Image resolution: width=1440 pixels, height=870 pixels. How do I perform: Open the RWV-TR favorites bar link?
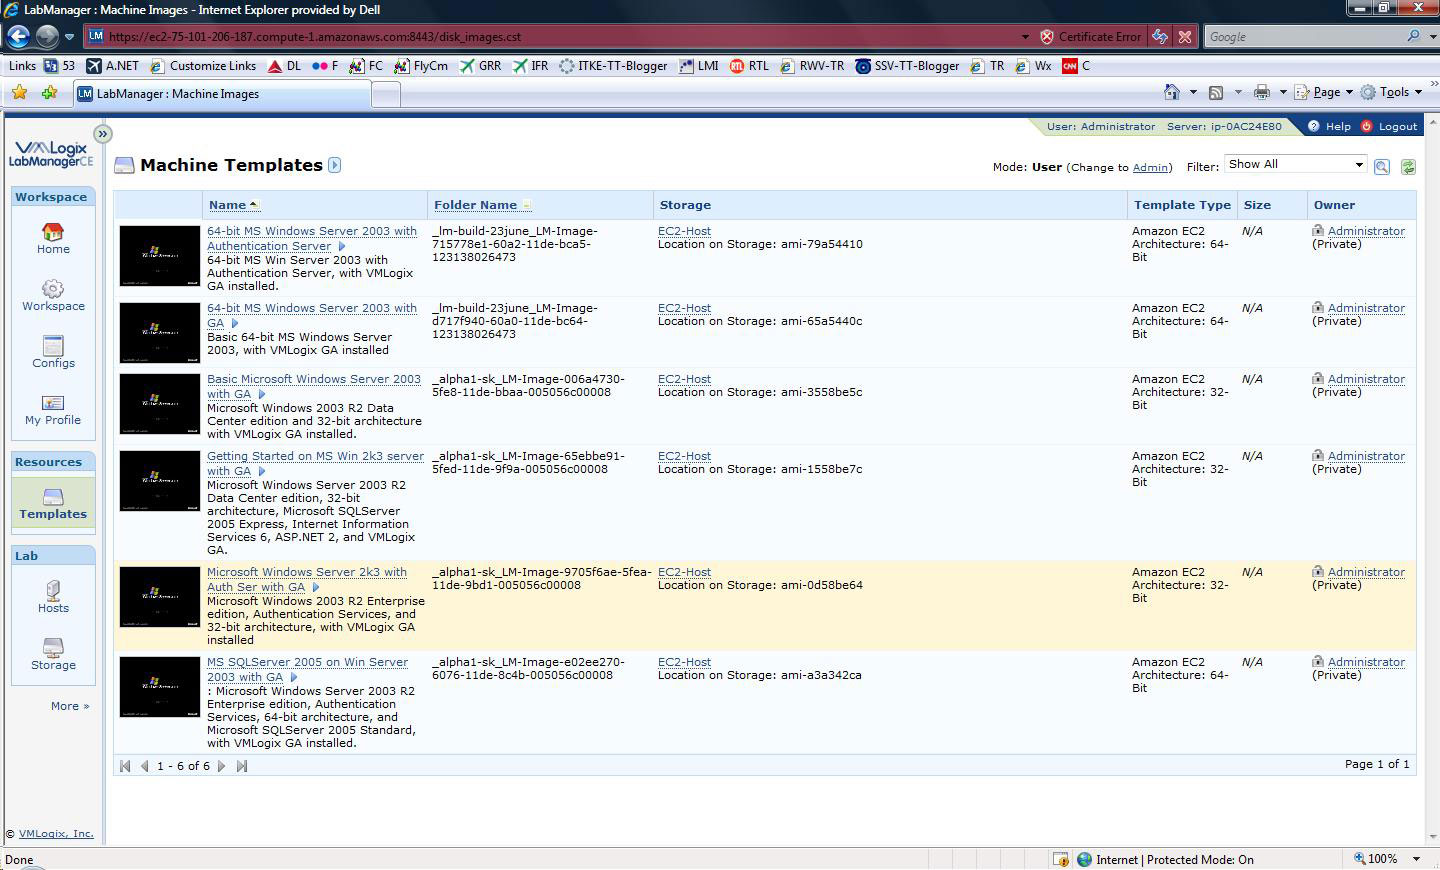point(812,66)
